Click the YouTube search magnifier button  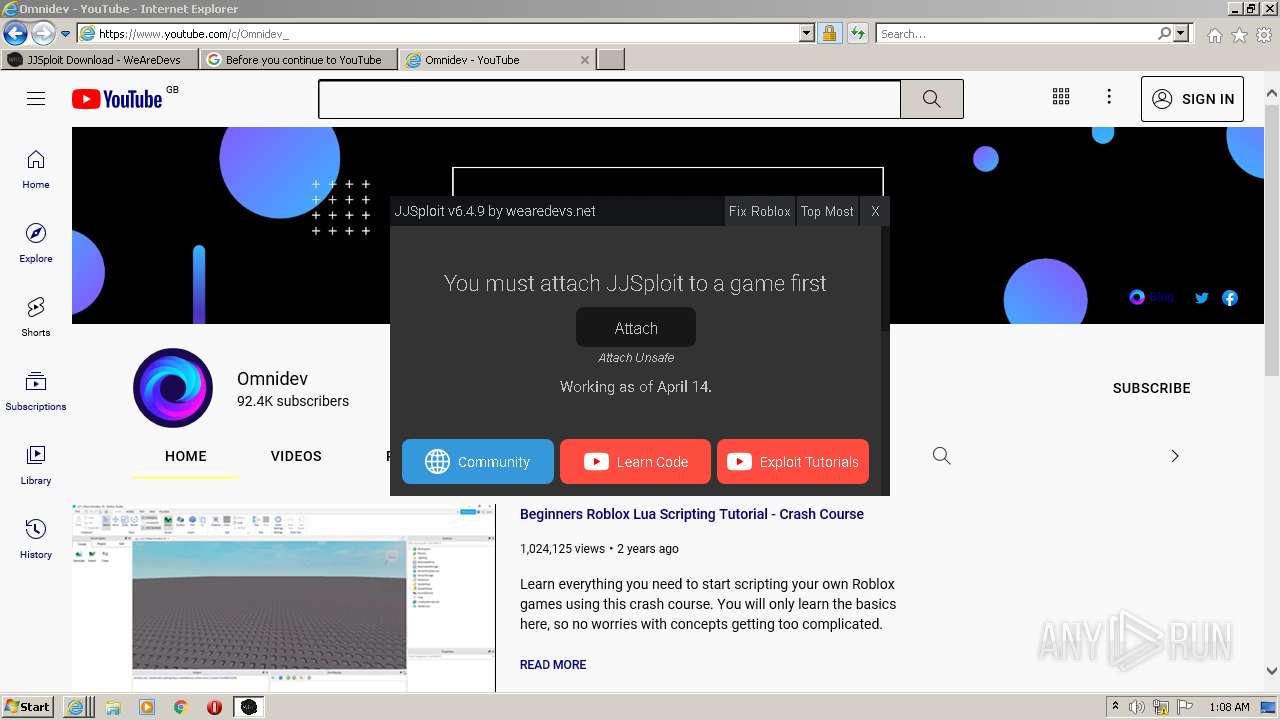pos(932,99)
